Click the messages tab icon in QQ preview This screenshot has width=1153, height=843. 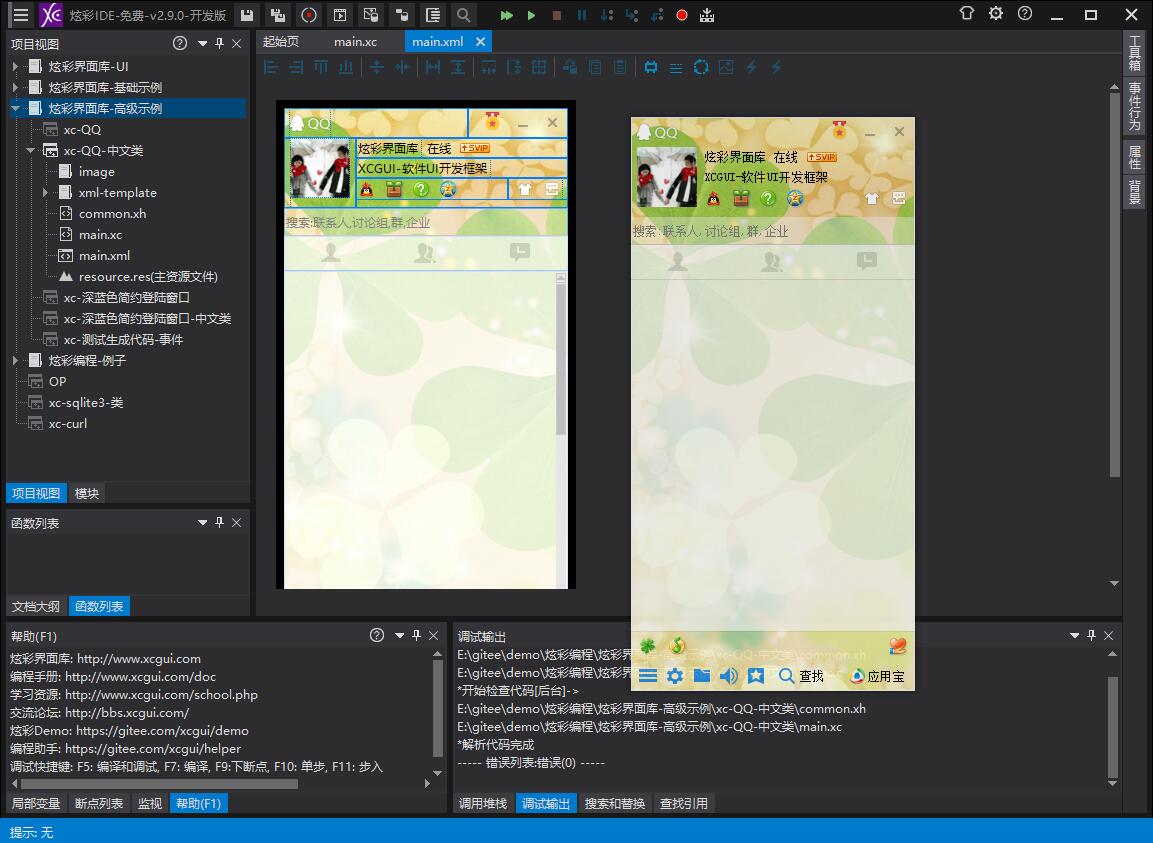(867, 260)
